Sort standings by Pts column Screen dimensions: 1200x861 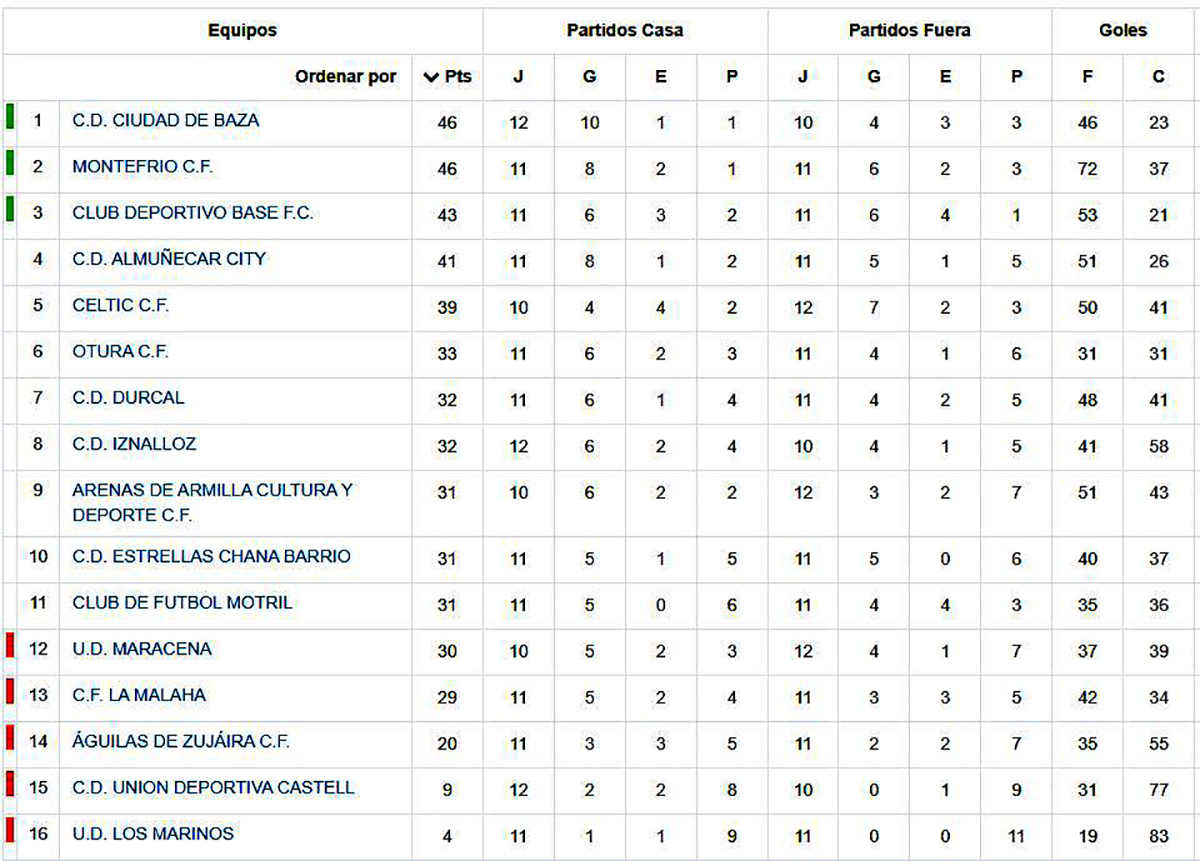[x=448, y=77]
